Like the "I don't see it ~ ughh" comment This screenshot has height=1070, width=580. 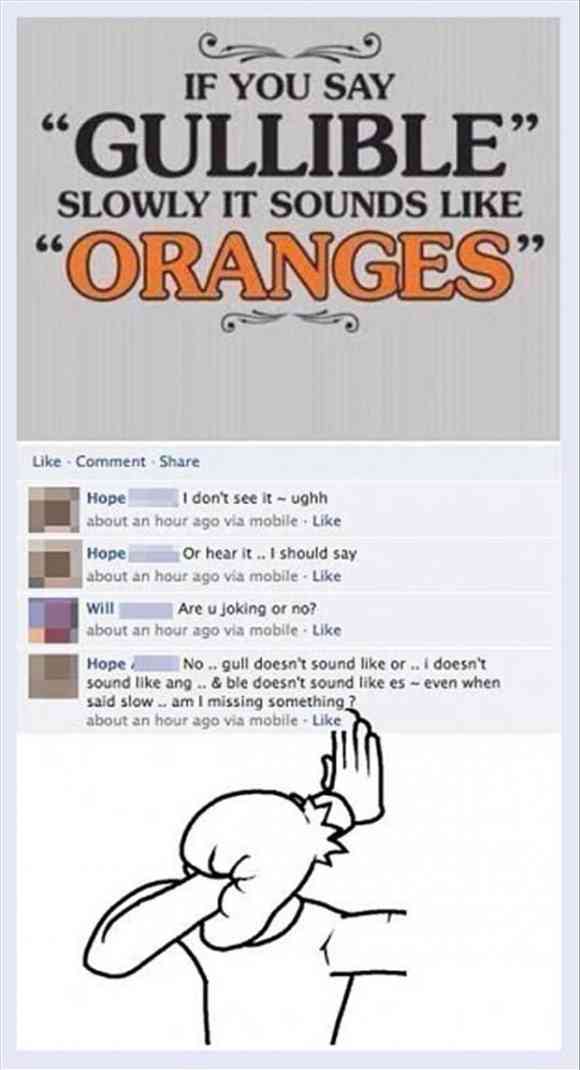tap(330, 521)
